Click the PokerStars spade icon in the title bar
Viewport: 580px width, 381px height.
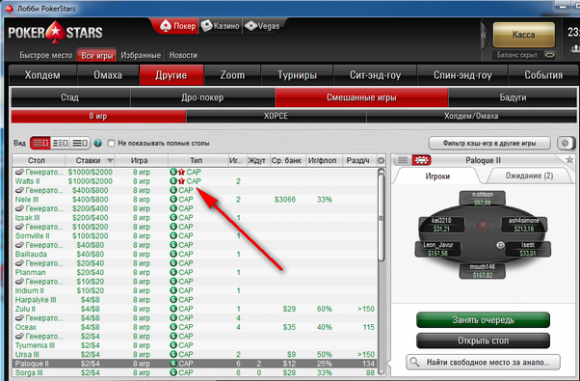tap(10, 8)
